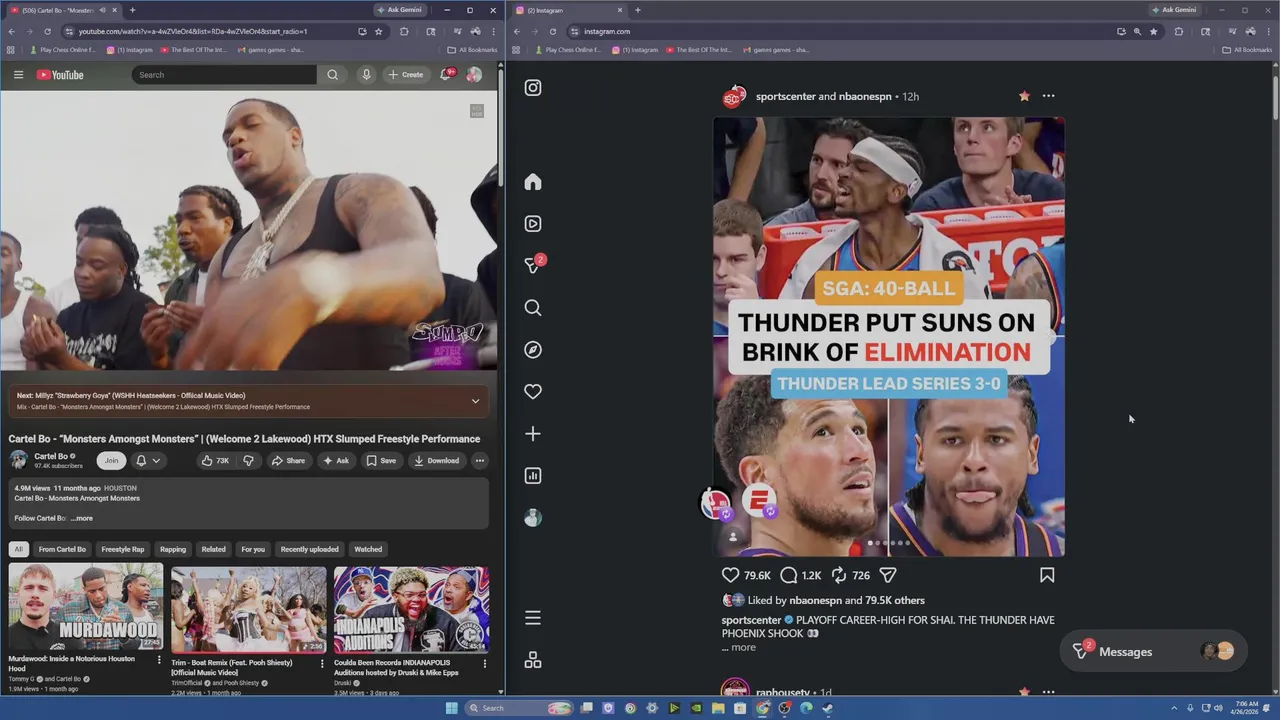The image size is (1280, 720).
Task: Open options for Murdawood video
Action: [159, 660]
